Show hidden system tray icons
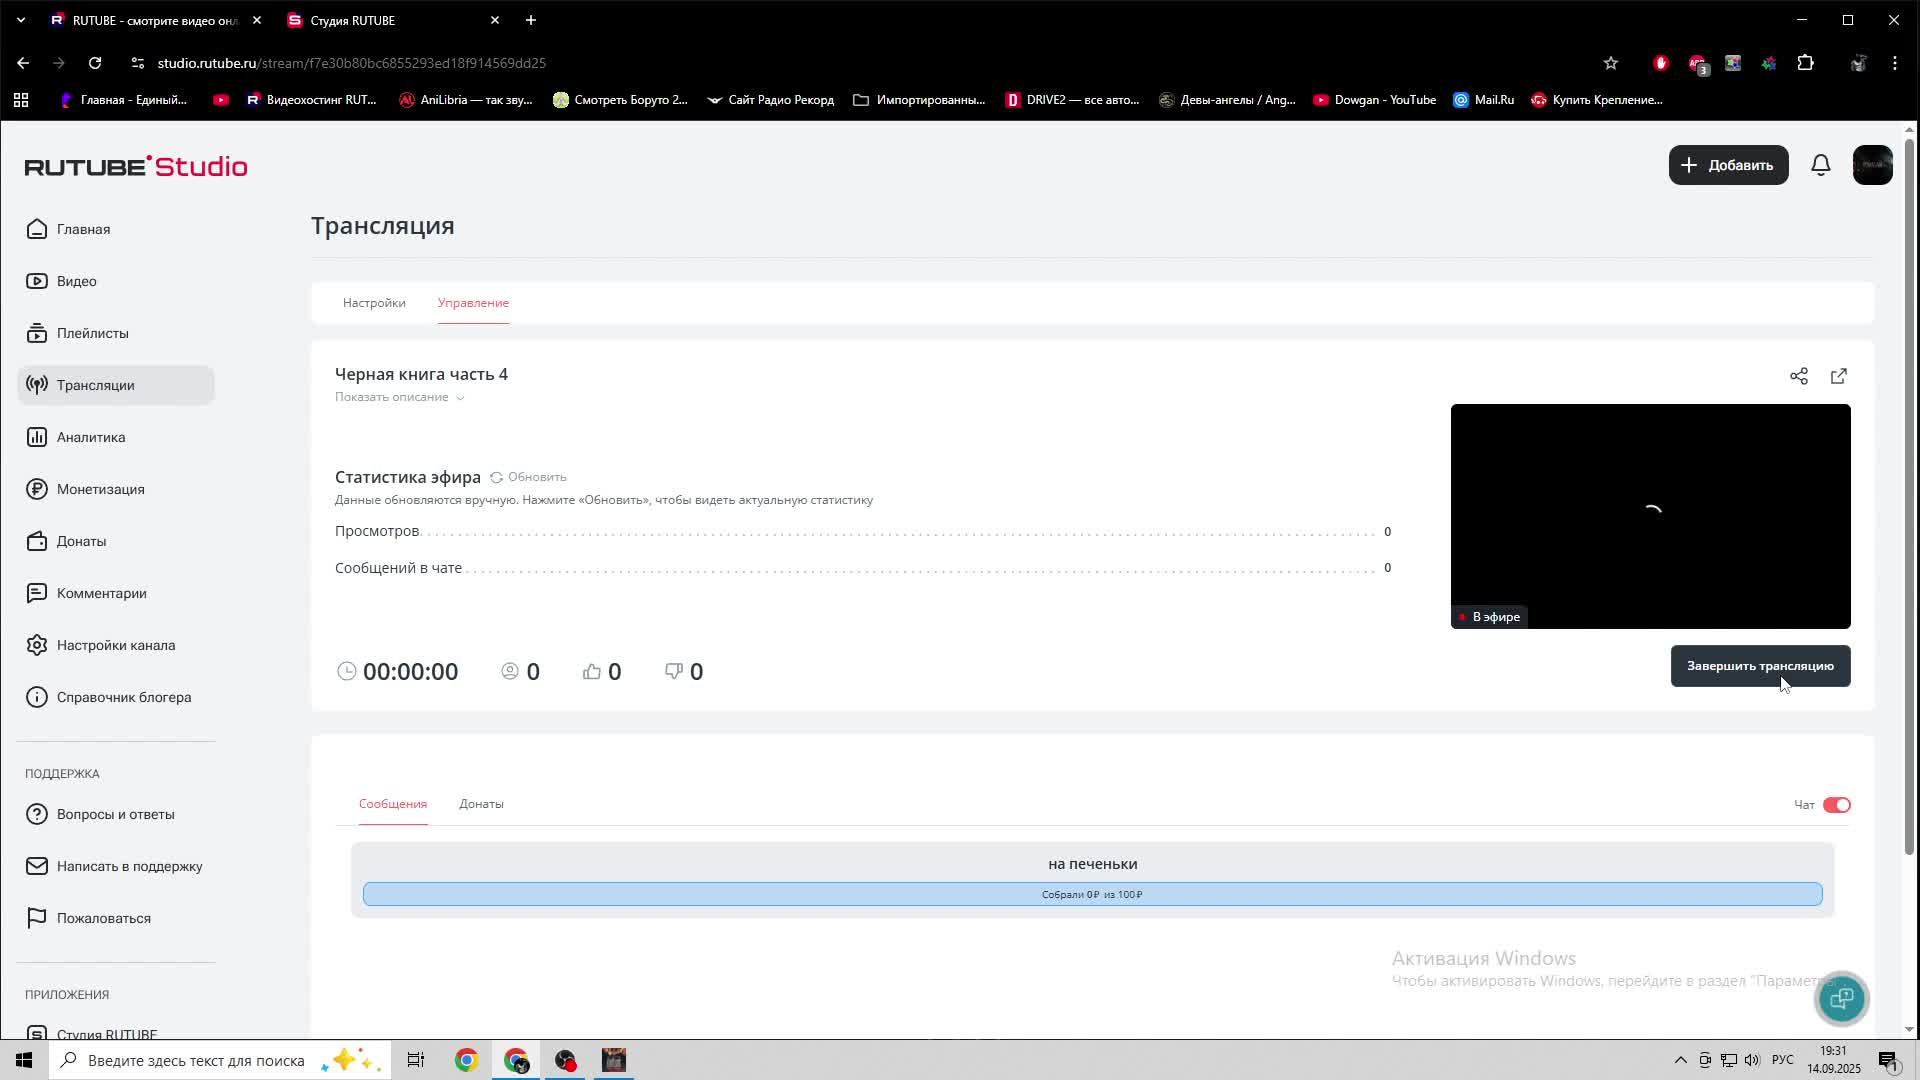The height and width of the screenshot is (1080, 1920). point(1680,1060)
